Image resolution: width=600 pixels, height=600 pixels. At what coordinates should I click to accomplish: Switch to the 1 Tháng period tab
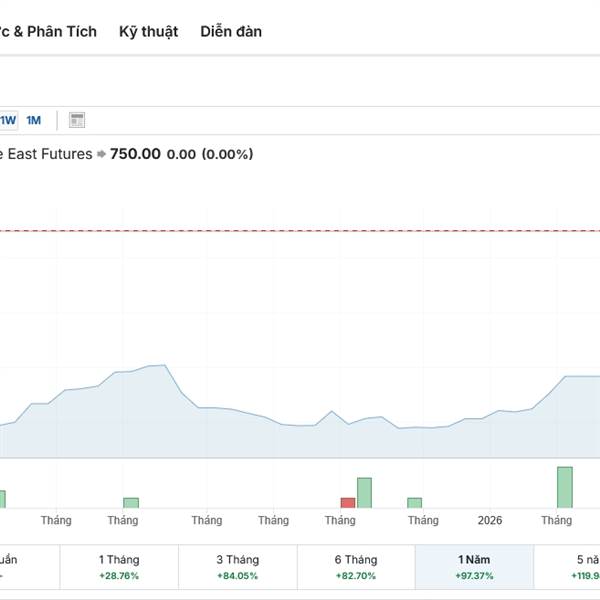(x=119, y=566)
